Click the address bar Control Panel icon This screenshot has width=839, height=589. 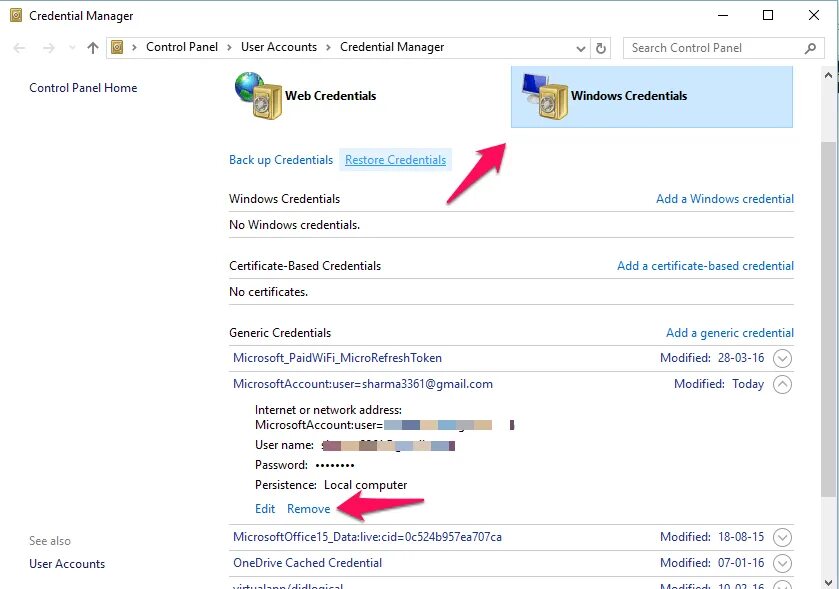coord(117,48)
